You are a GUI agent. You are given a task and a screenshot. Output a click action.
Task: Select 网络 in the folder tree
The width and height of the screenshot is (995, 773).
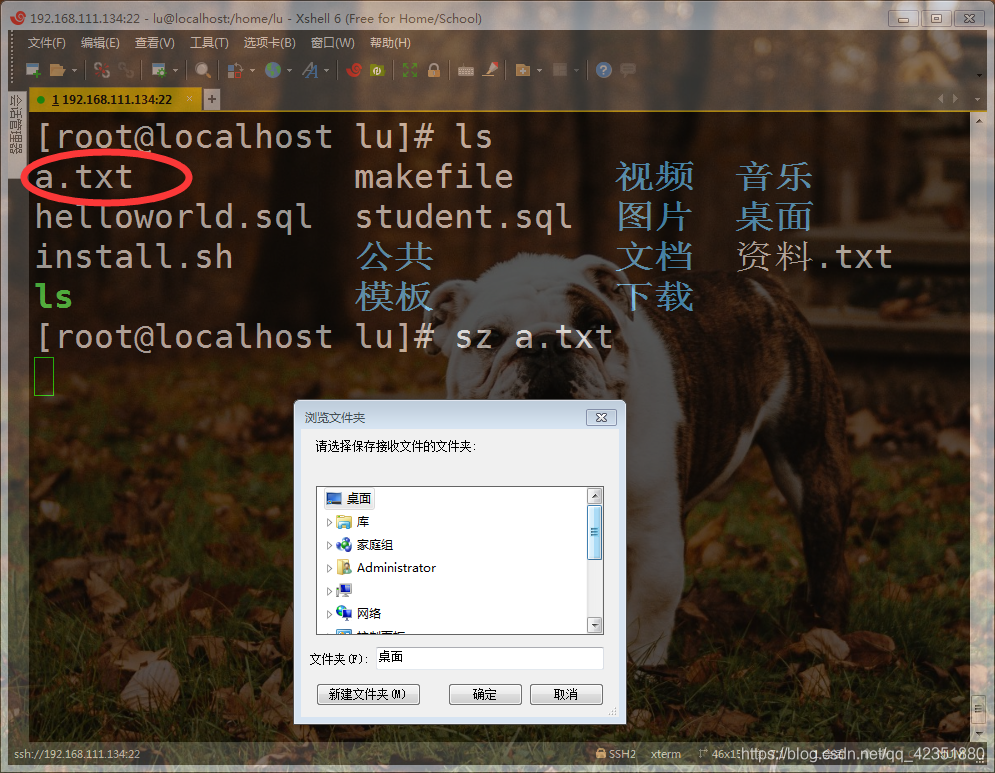pyautogui.click(x=368, y=613)
